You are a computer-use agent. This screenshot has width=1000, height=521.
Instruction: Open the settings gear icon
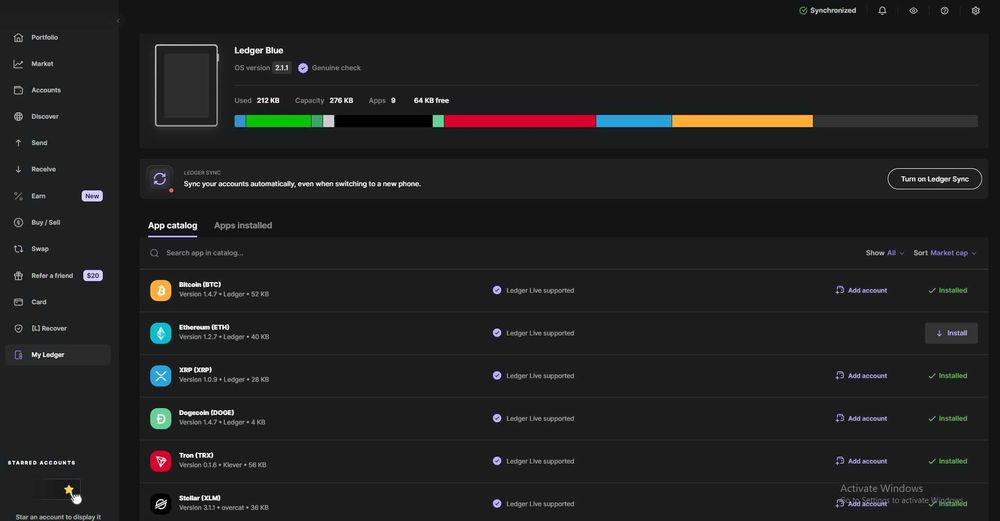(975, 11)
